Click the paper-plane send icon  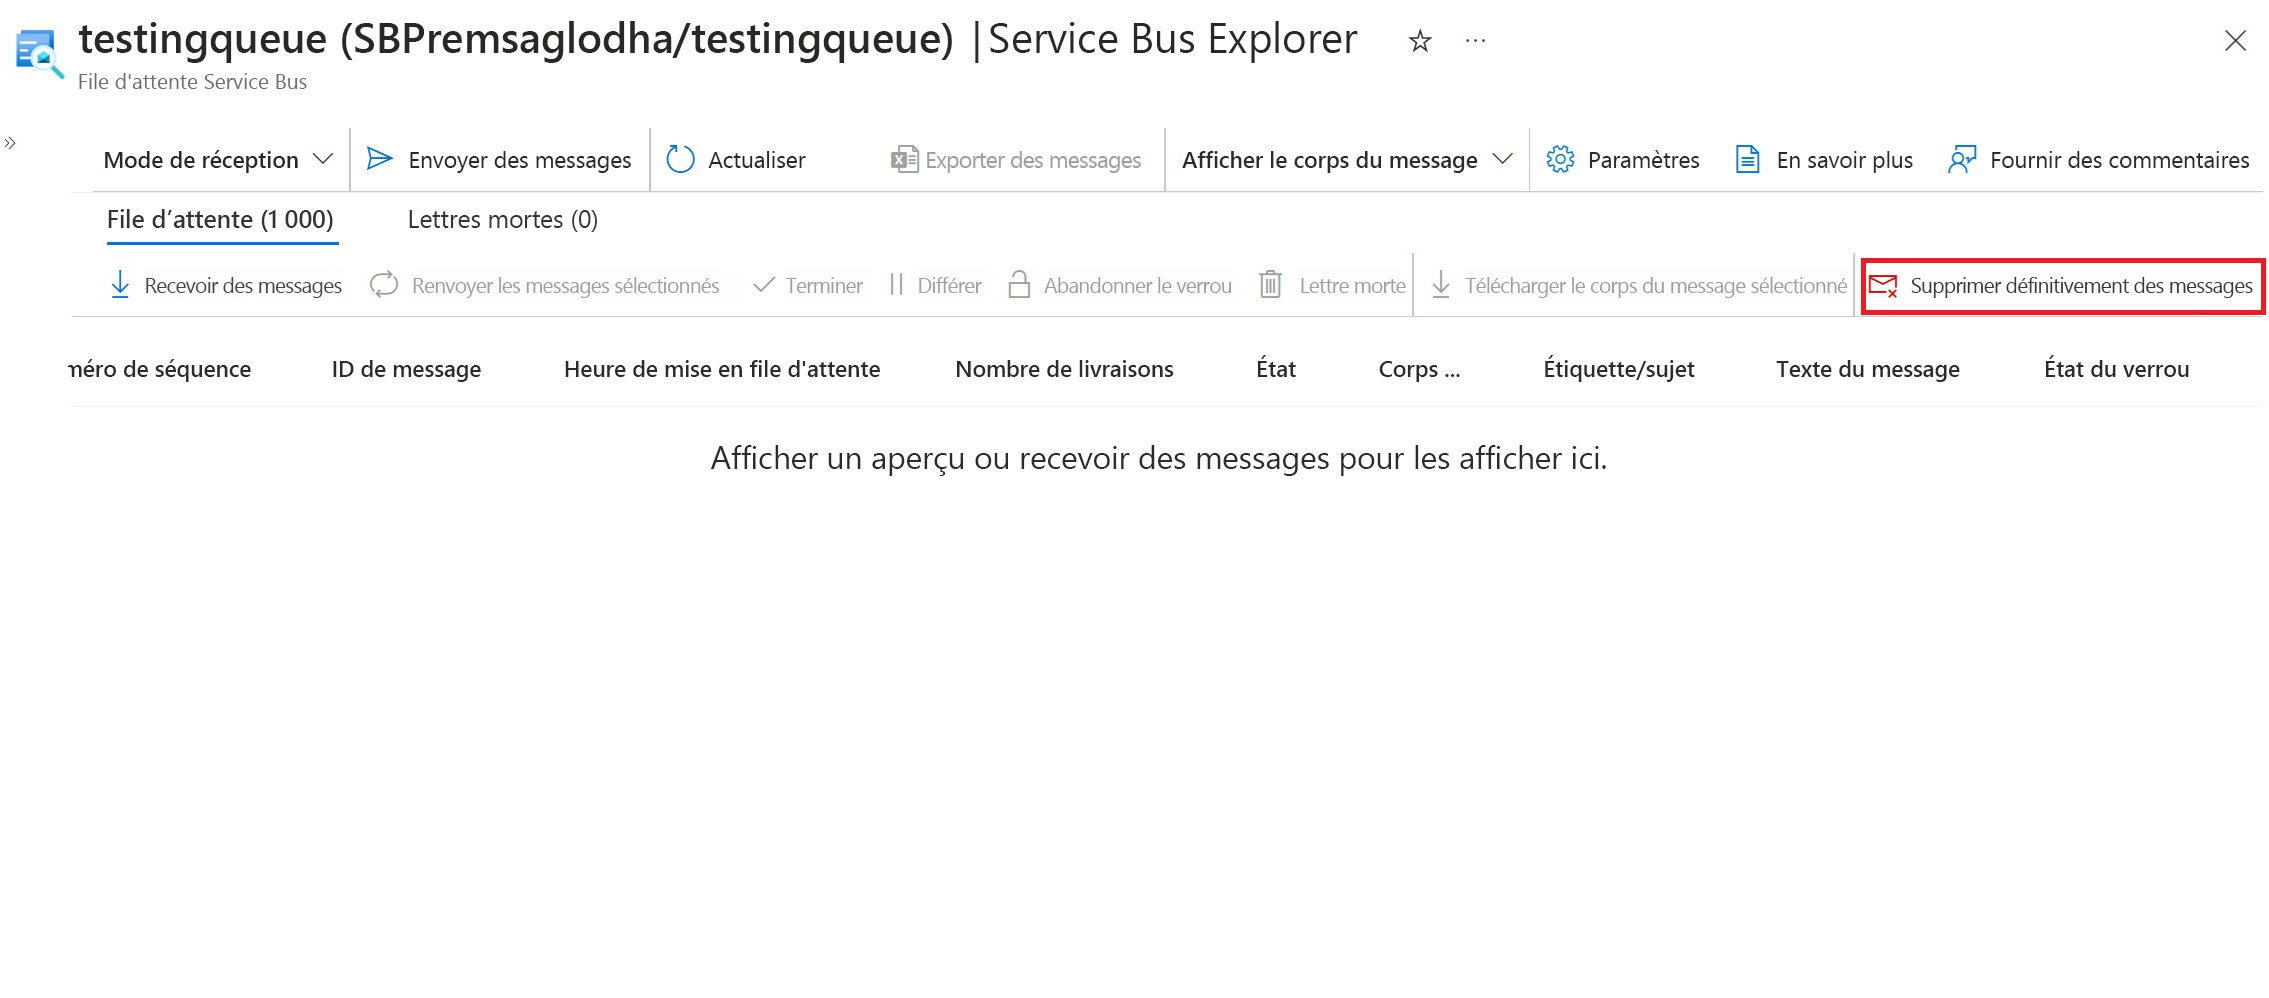(x=379, y=158)
